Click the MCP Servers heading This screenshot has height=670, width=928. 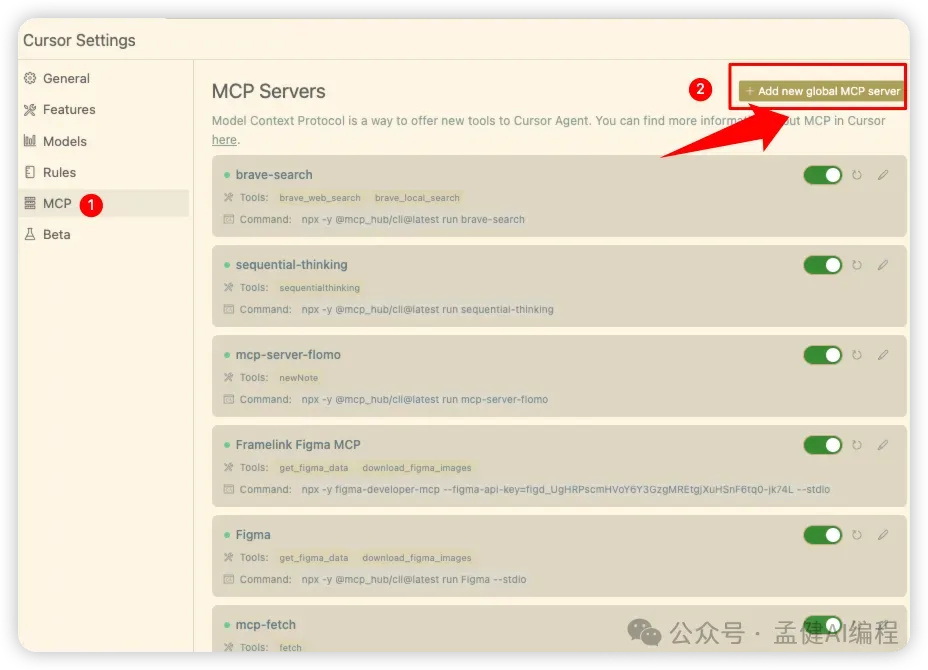[269, 92]
